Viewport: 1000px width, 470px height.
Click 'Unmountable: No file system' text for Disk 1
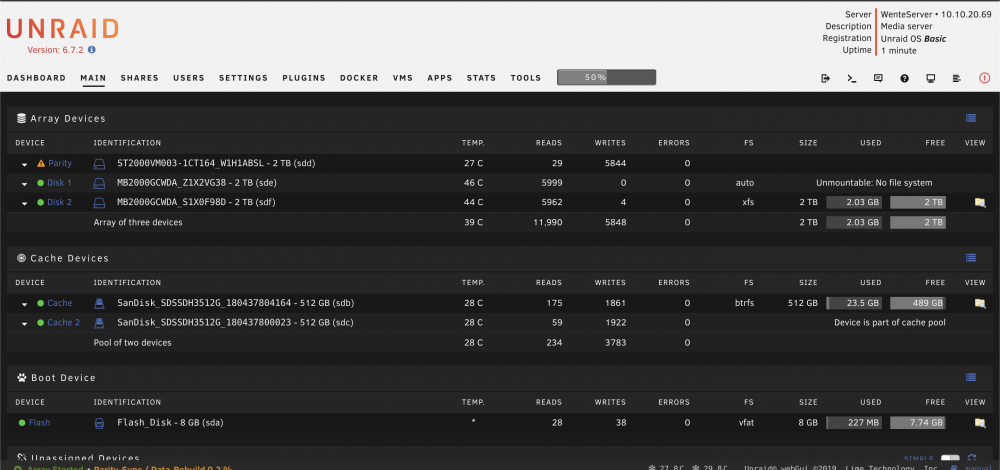pyautogui.click(x=874, y=183)
